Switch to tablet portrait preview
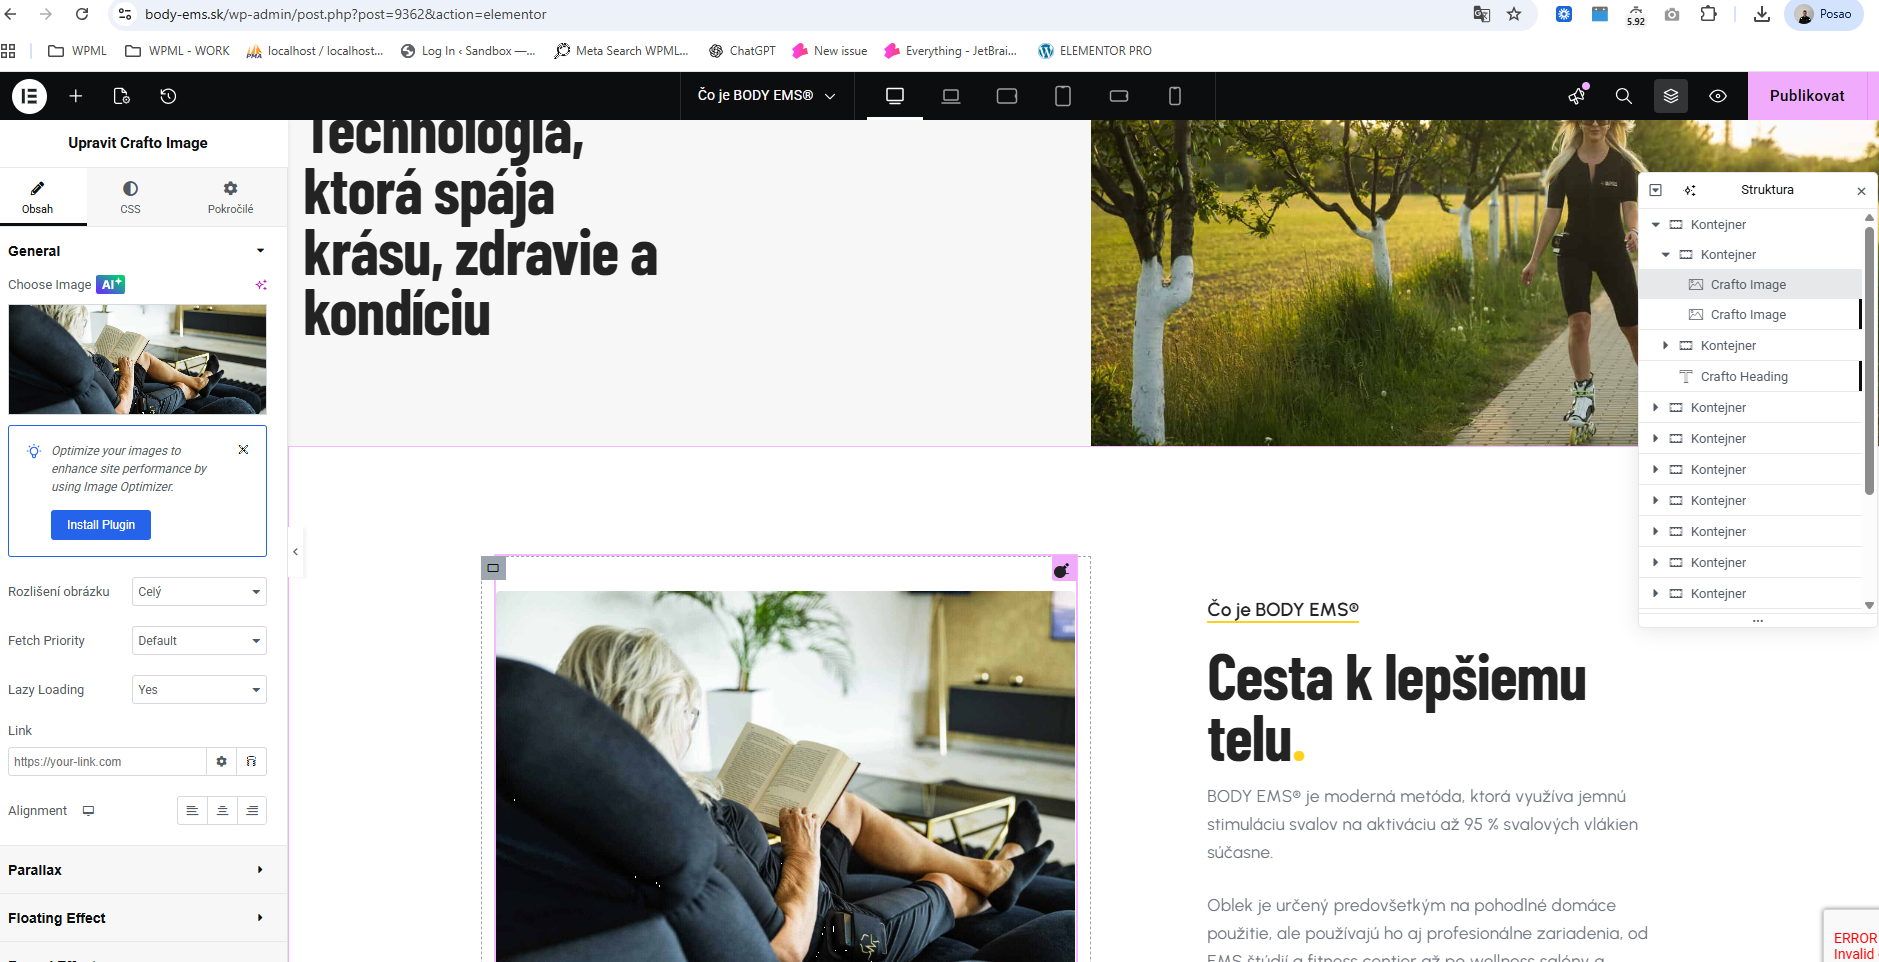1879x962 pixels. click(1063, 96)
